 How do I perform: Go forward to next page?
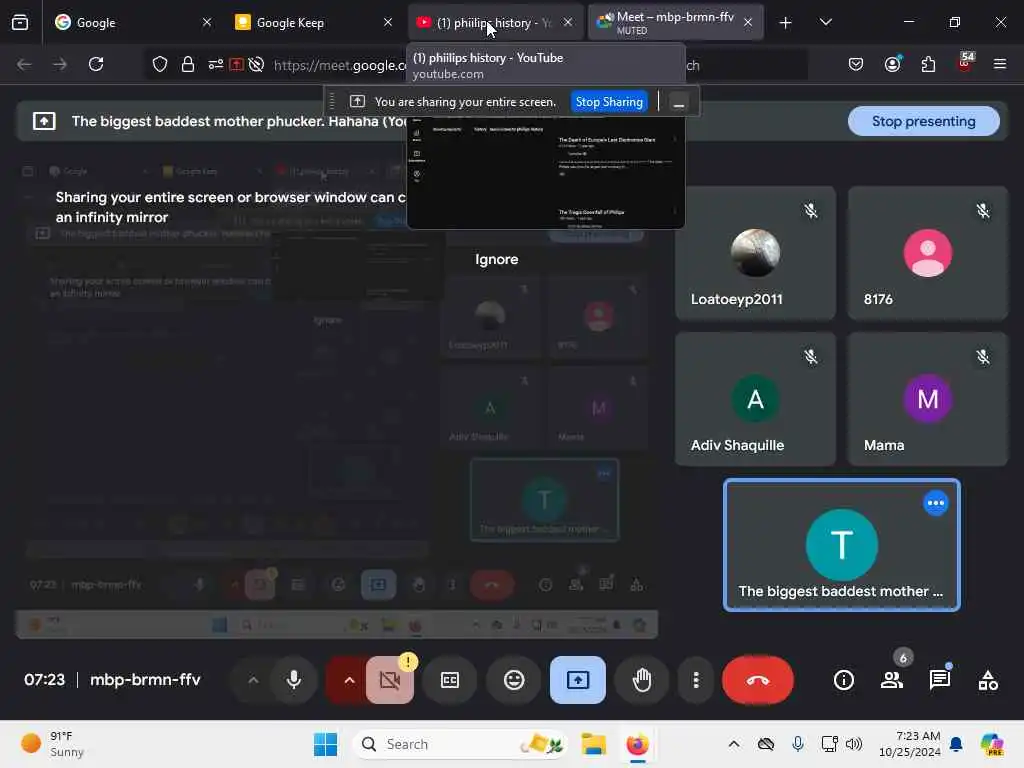[x=59, y=64]
